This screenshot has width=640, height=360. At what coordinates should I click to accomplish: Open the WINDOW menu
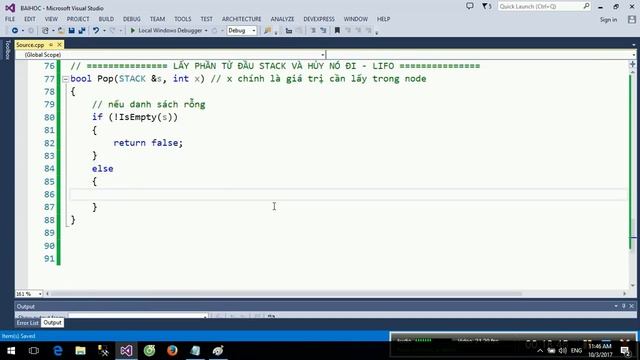click(x=356, y=19)
